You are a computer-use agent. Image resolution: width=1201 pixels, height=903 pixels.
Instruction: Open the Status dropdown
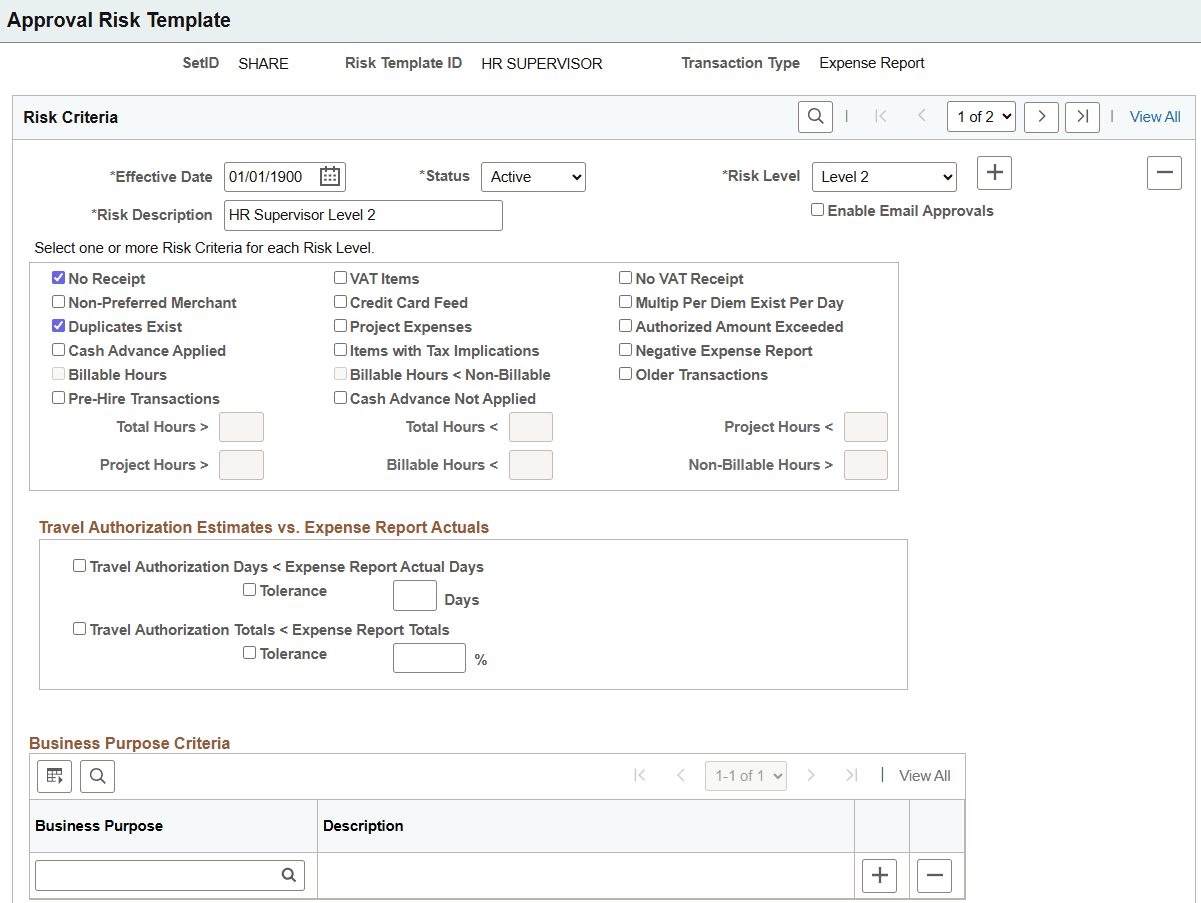533,176
